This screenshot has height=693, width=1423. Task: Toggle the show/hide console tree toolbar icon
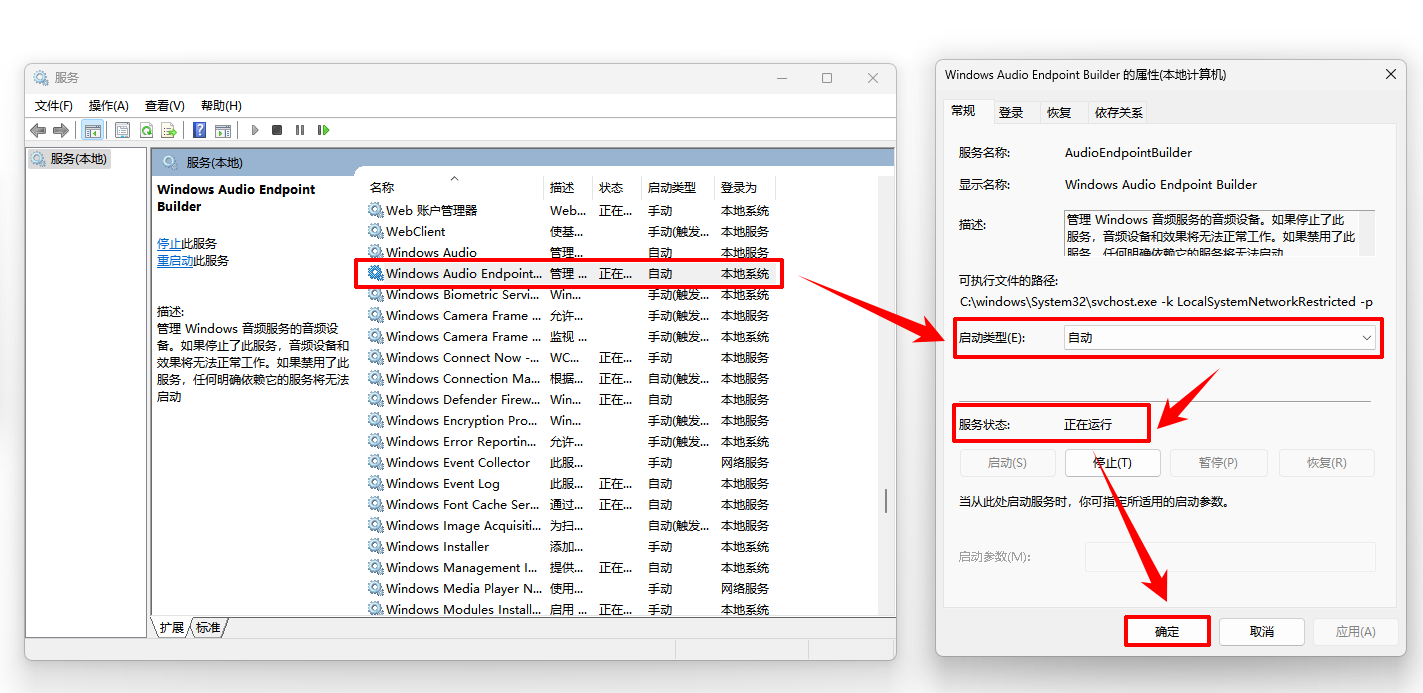[92, 130]
